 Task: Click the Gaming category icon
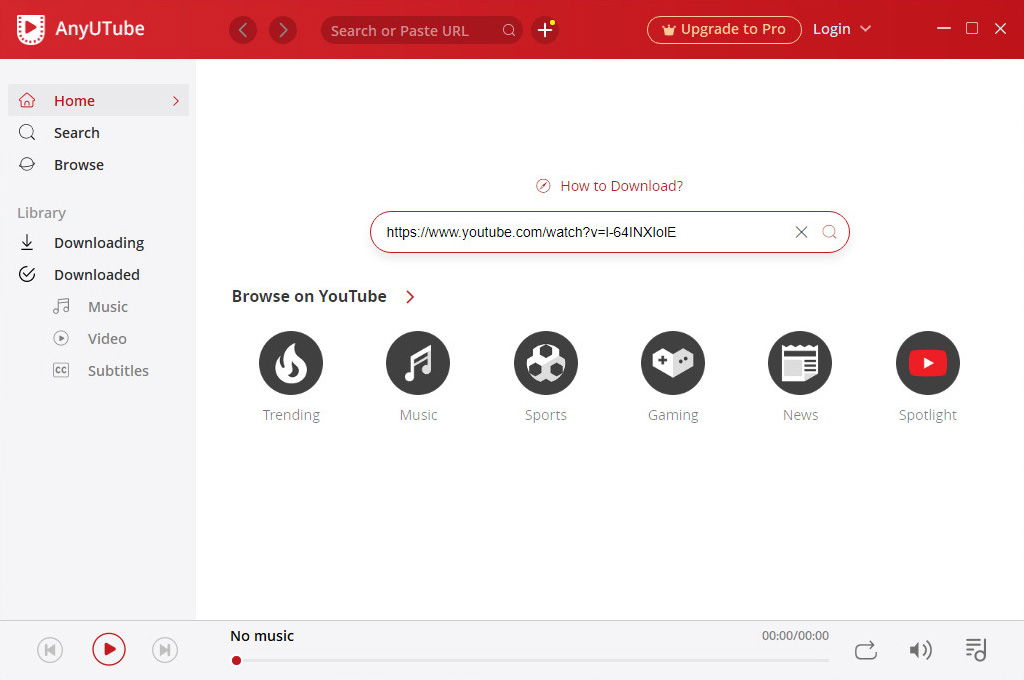coord(672,363)
